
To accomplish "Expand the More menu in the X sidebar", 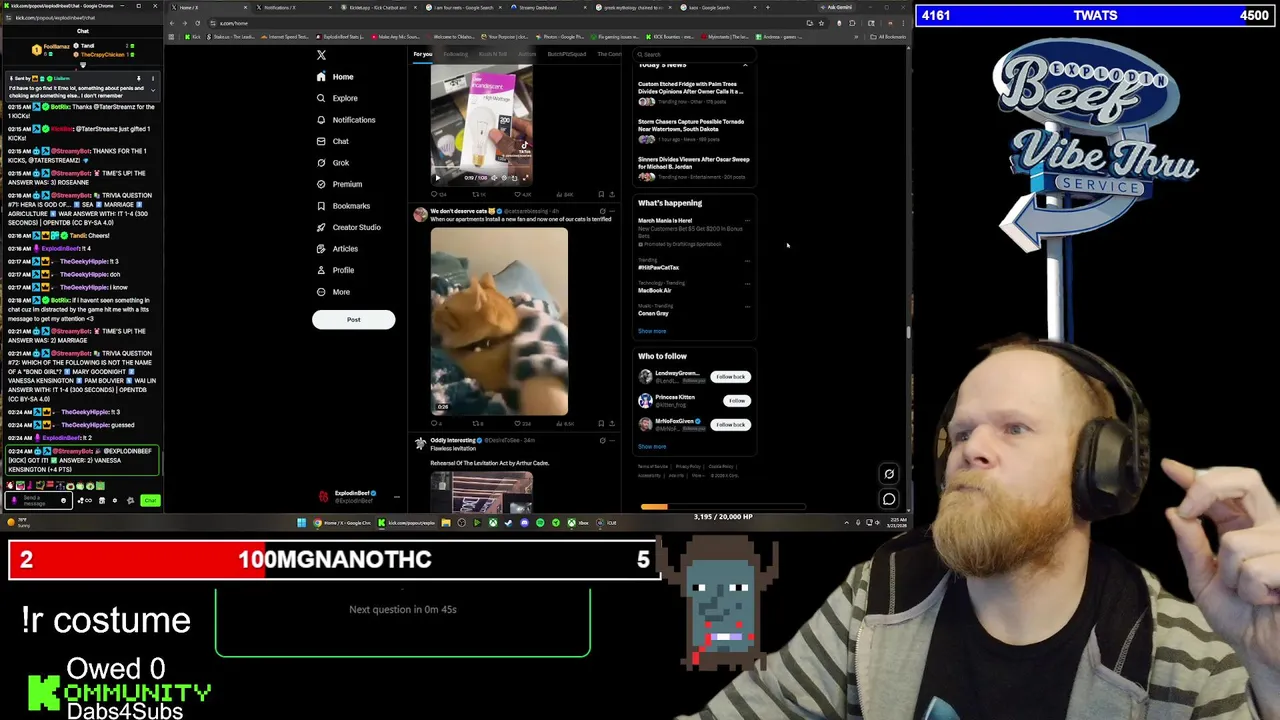I will 333,292.
